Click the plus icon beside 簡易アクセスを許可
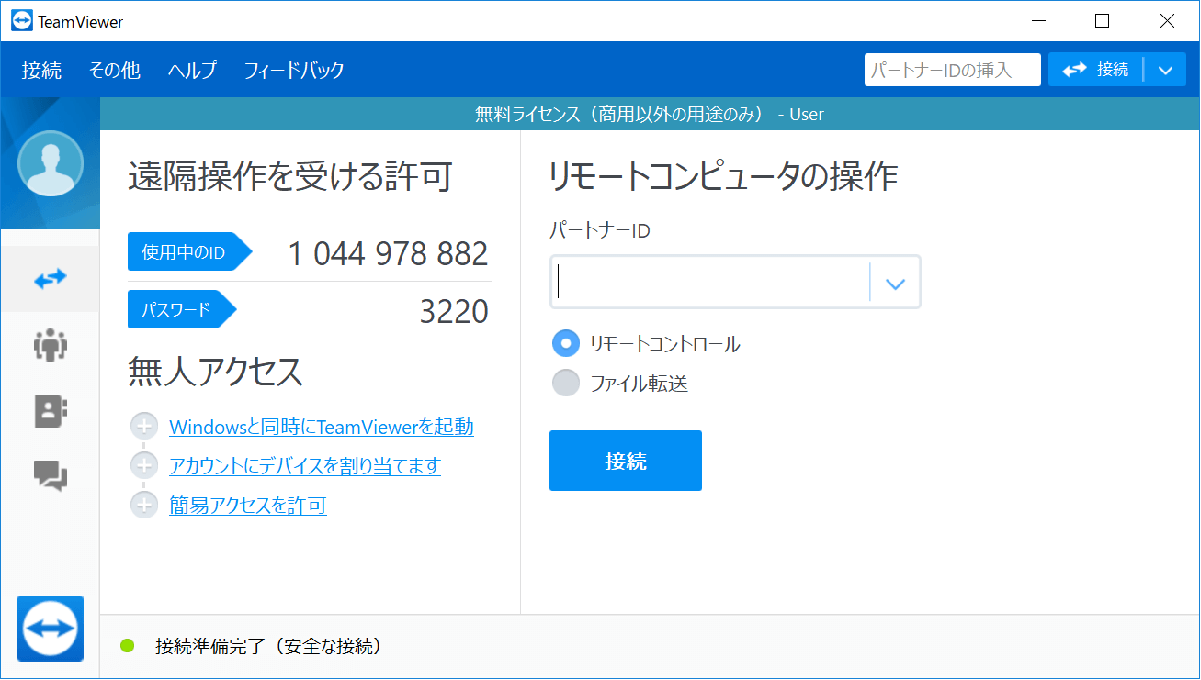1201x680 pixels. coord(144,505)
